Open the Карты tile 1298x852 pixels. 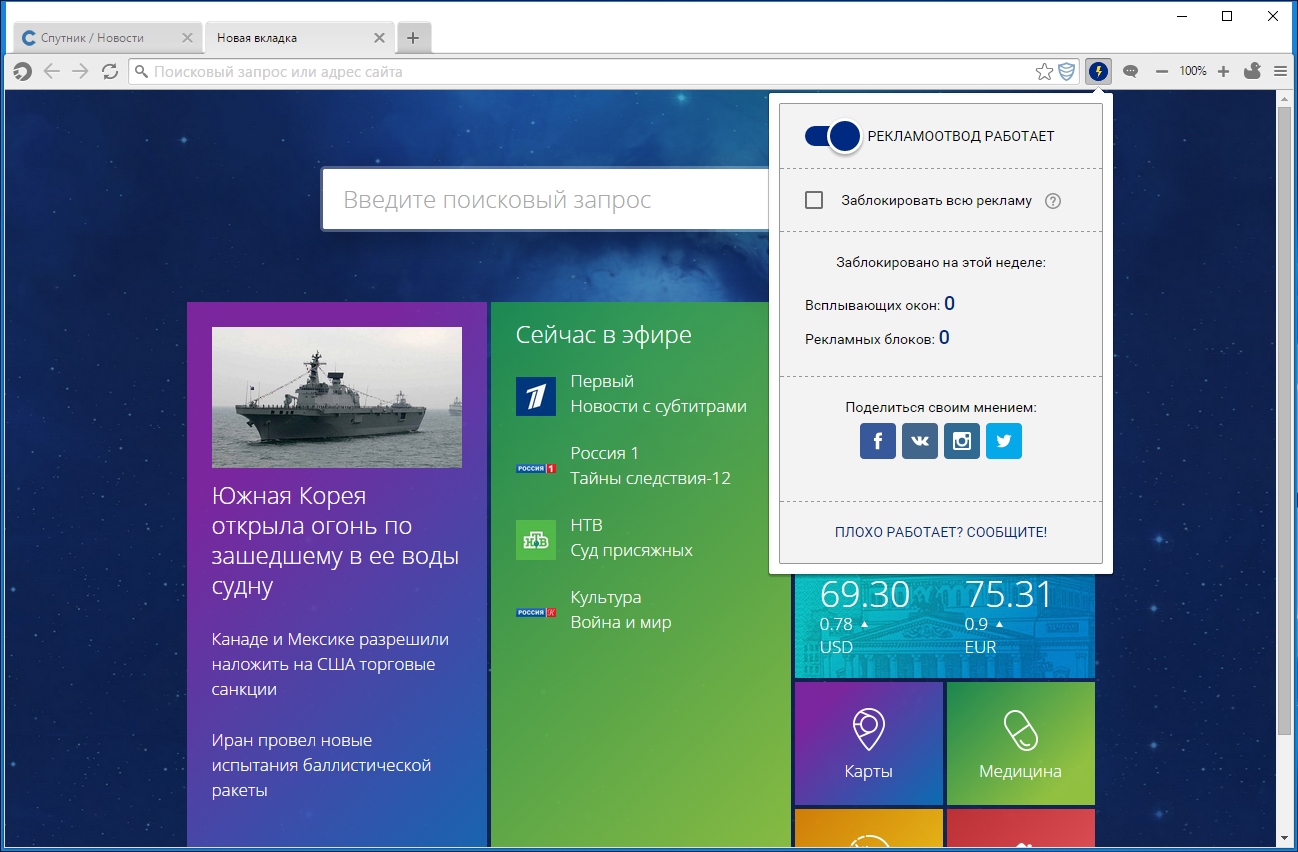pos(869,743)
